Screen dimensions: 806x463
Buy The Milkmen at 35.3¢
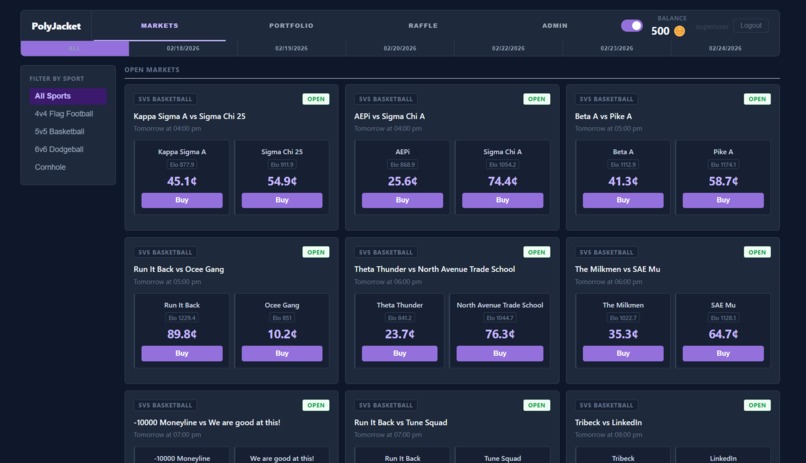(623, 354)
